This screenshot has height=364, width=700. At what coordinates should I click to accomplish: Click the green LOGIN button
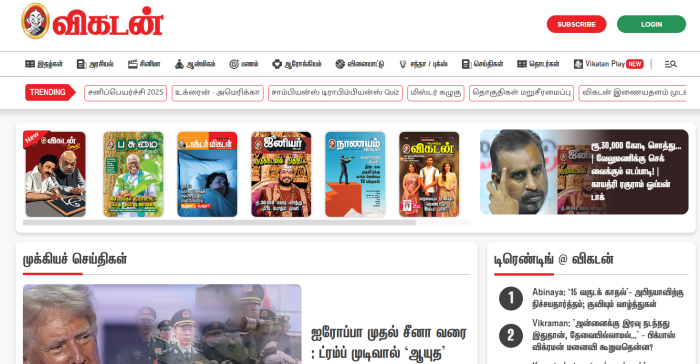coord(651,24)
